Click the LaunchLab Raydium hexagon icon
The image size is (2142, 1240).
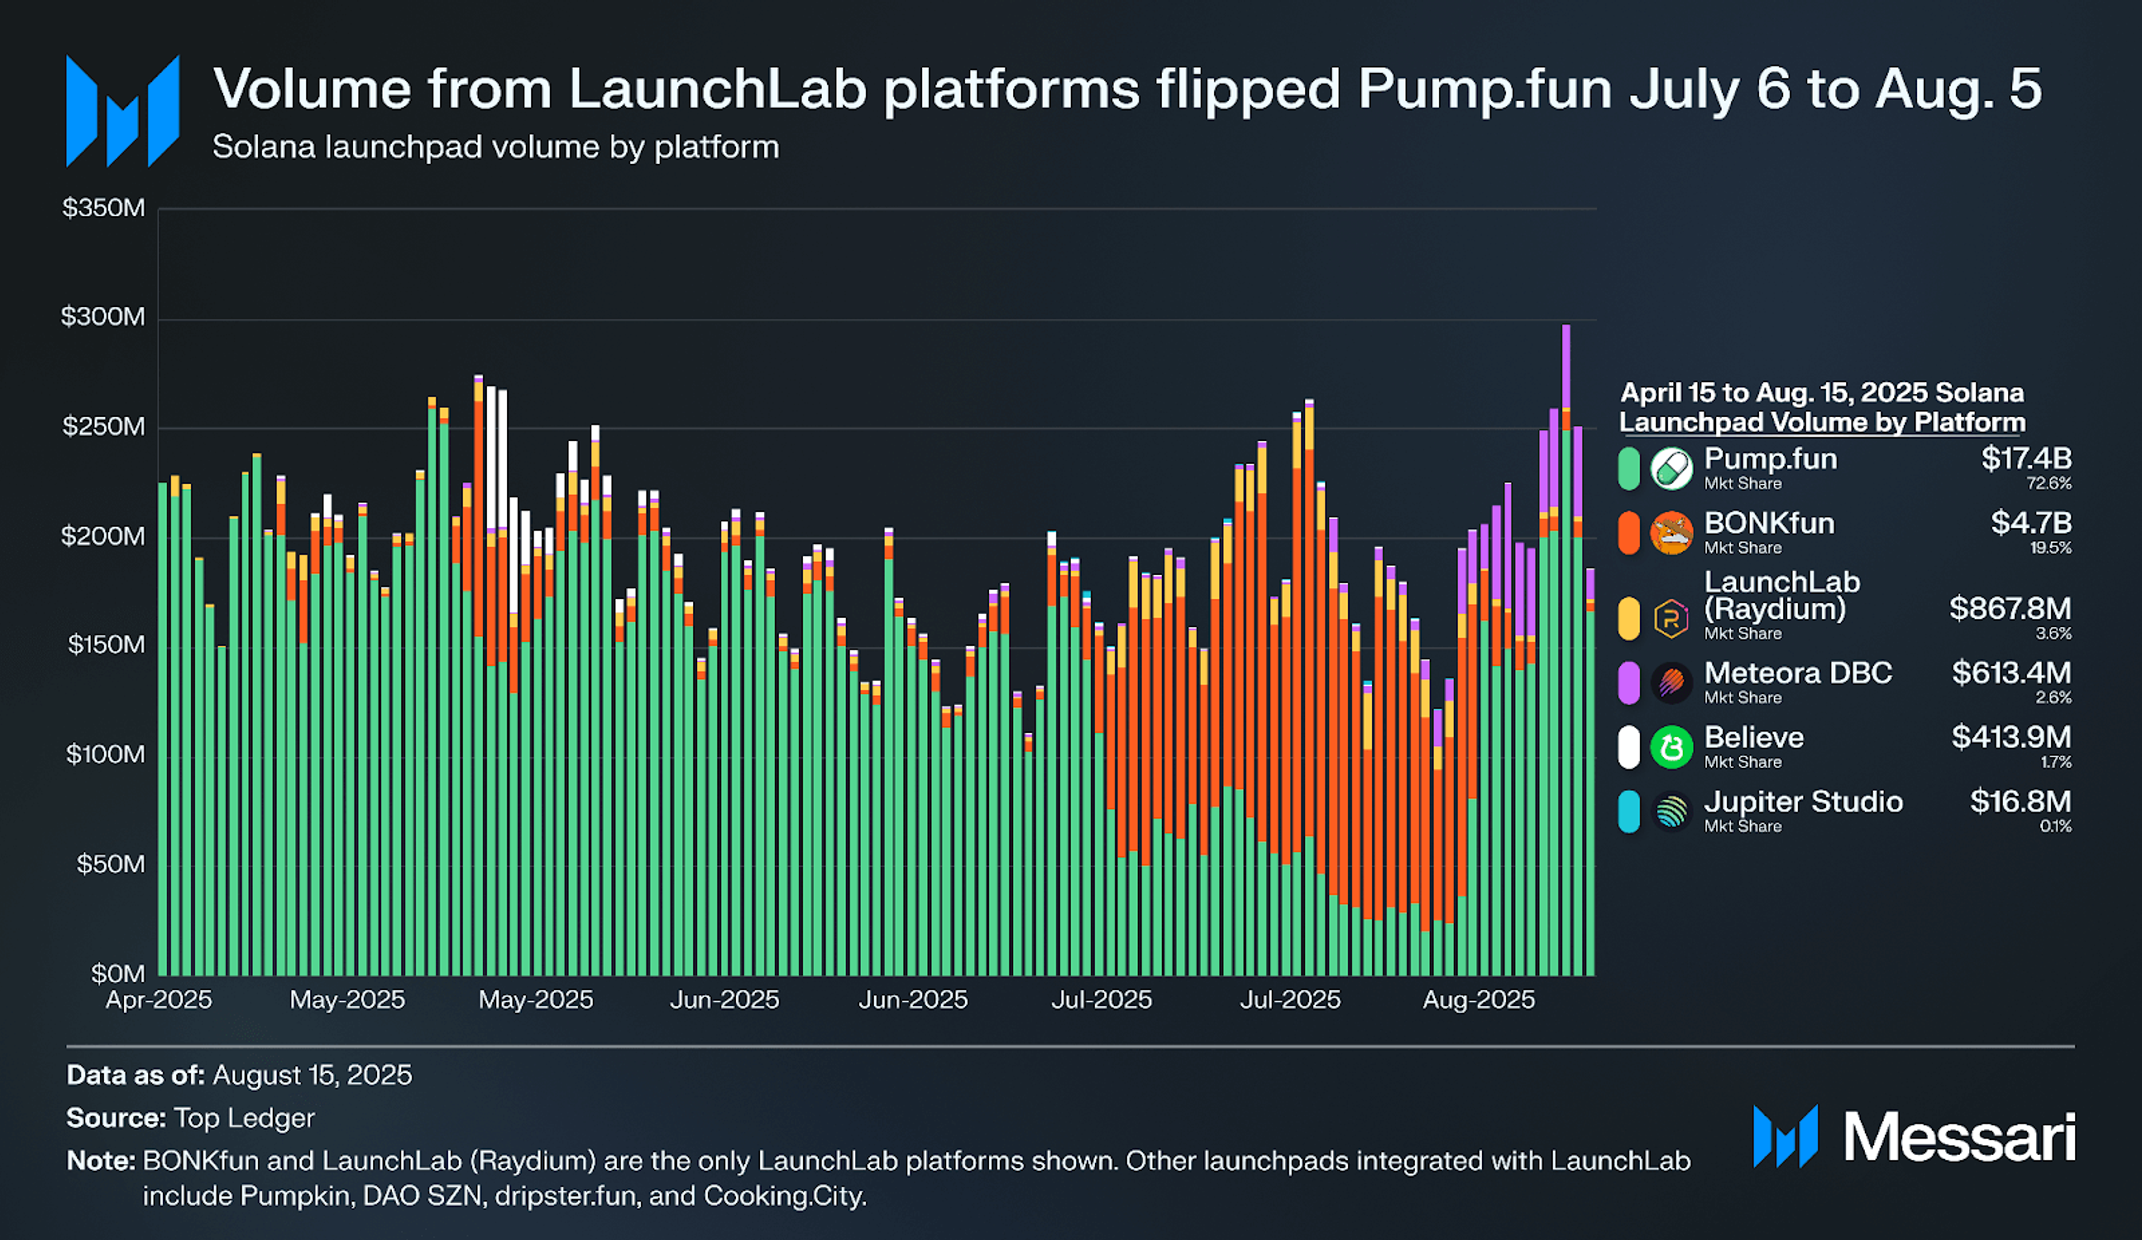pyautogui.click(x=1671, y=618)
